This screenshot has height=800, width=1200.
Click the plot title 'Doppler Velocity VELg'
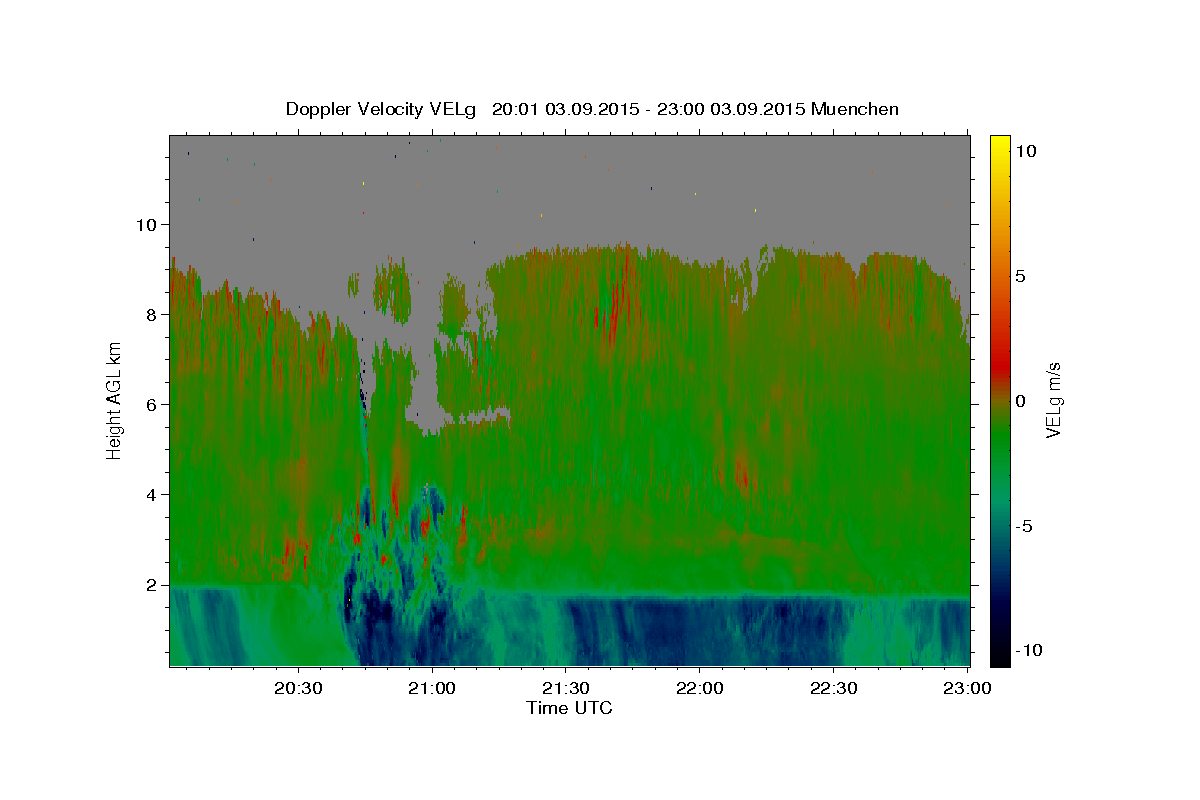(x=383, y=109)
